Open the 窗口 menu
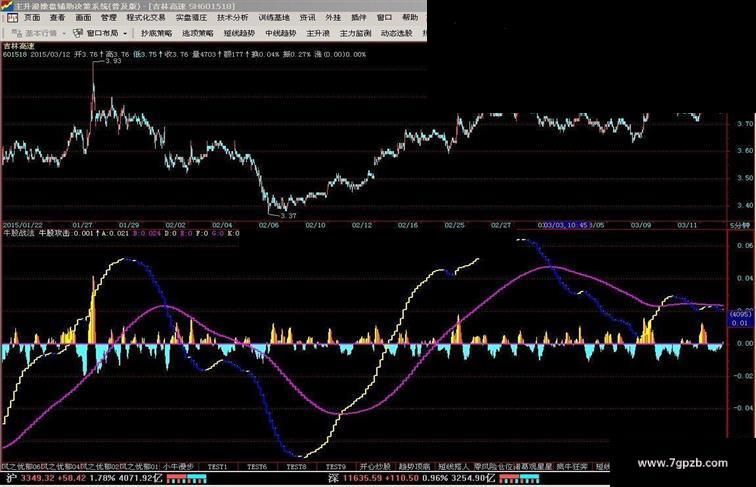This screenshot has height=487, width=756. coord(384,18)
